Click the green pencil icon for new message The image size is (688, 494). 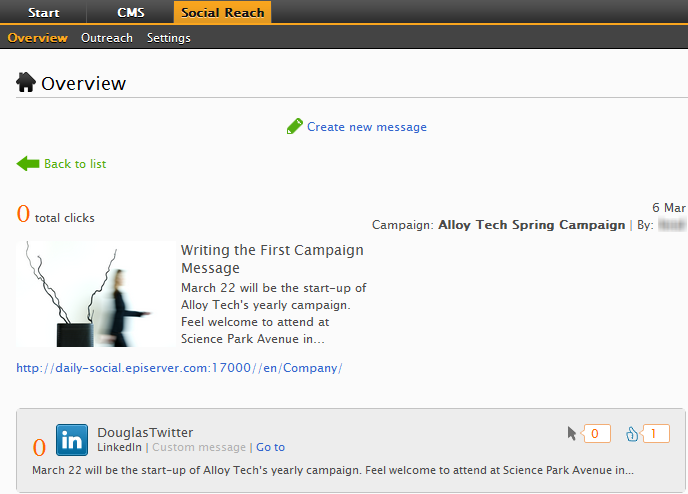(x=294, y=126)
